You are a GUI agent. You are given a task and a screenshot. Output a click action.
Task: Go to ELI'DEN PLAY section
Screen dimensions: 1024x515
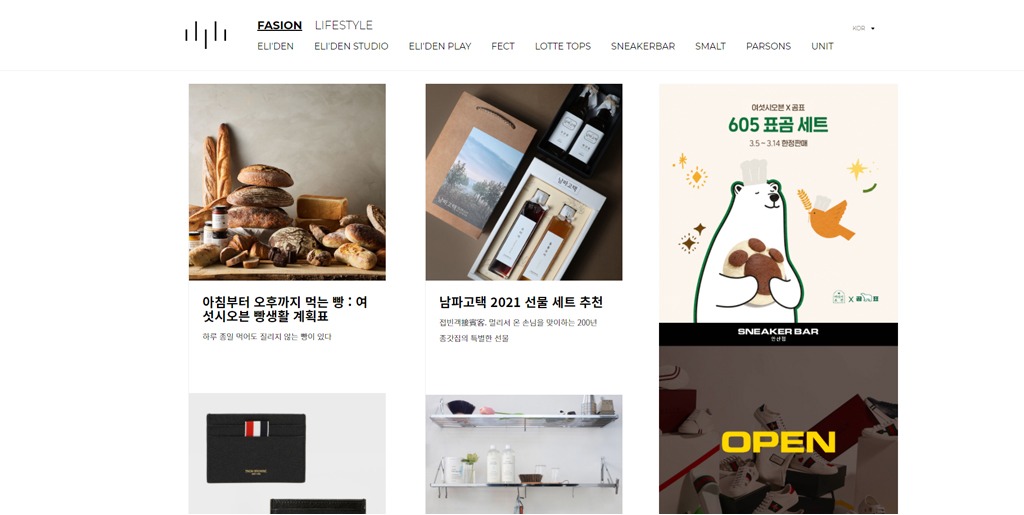[440, 46]
